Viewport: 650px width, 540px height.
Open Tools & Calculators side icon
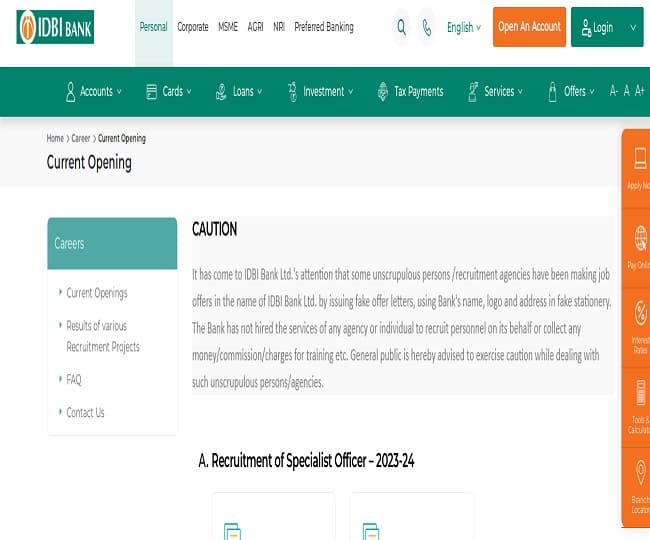tap(639, 393)
